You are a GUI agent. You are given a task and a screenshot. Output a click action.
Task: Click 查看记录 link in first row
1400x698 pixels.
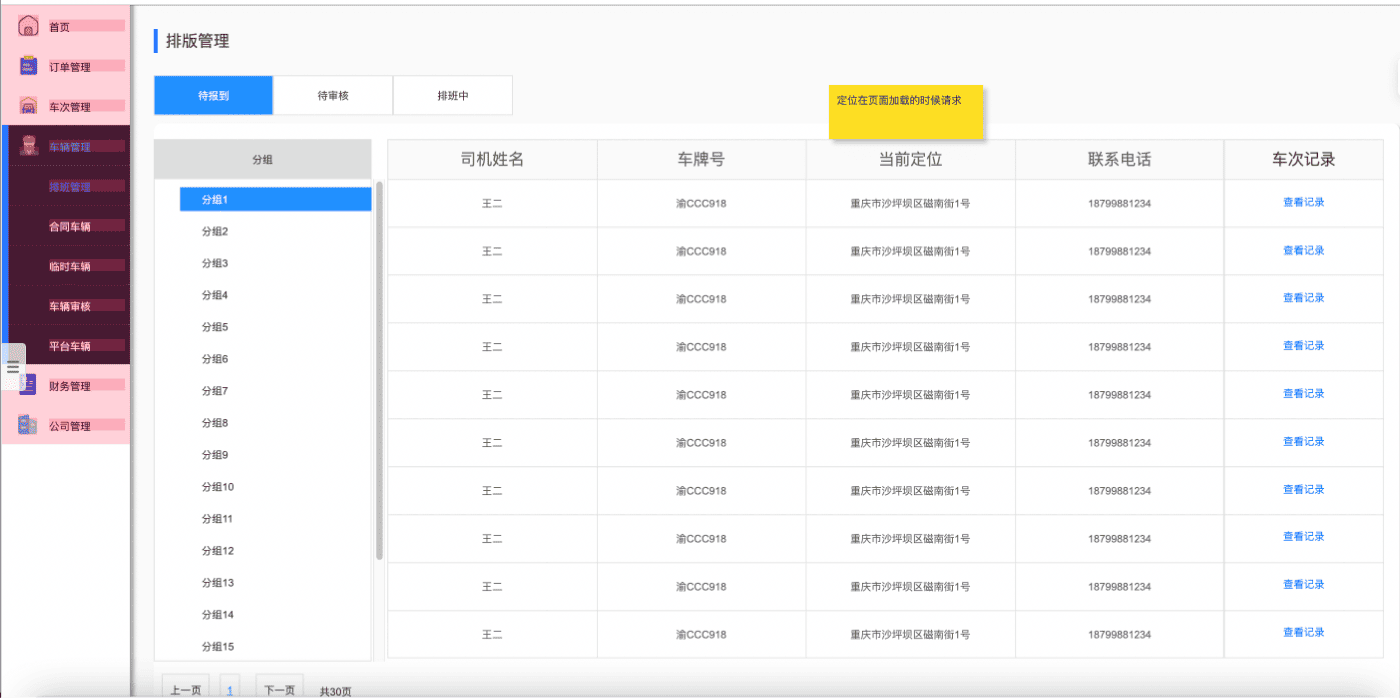[x=1303, y=202]
